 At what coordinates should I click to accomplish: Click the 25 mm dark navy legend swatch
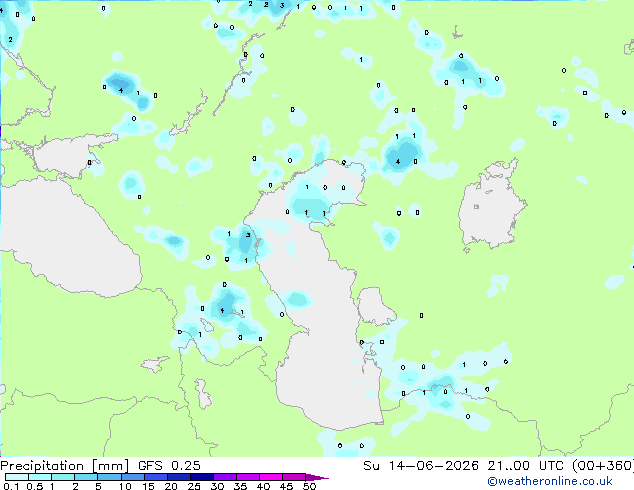[202, 477]
